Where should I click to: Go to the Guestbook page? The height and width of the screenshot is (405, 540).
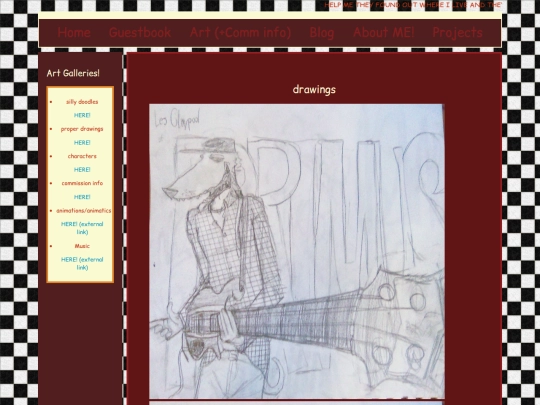point(140,33)
